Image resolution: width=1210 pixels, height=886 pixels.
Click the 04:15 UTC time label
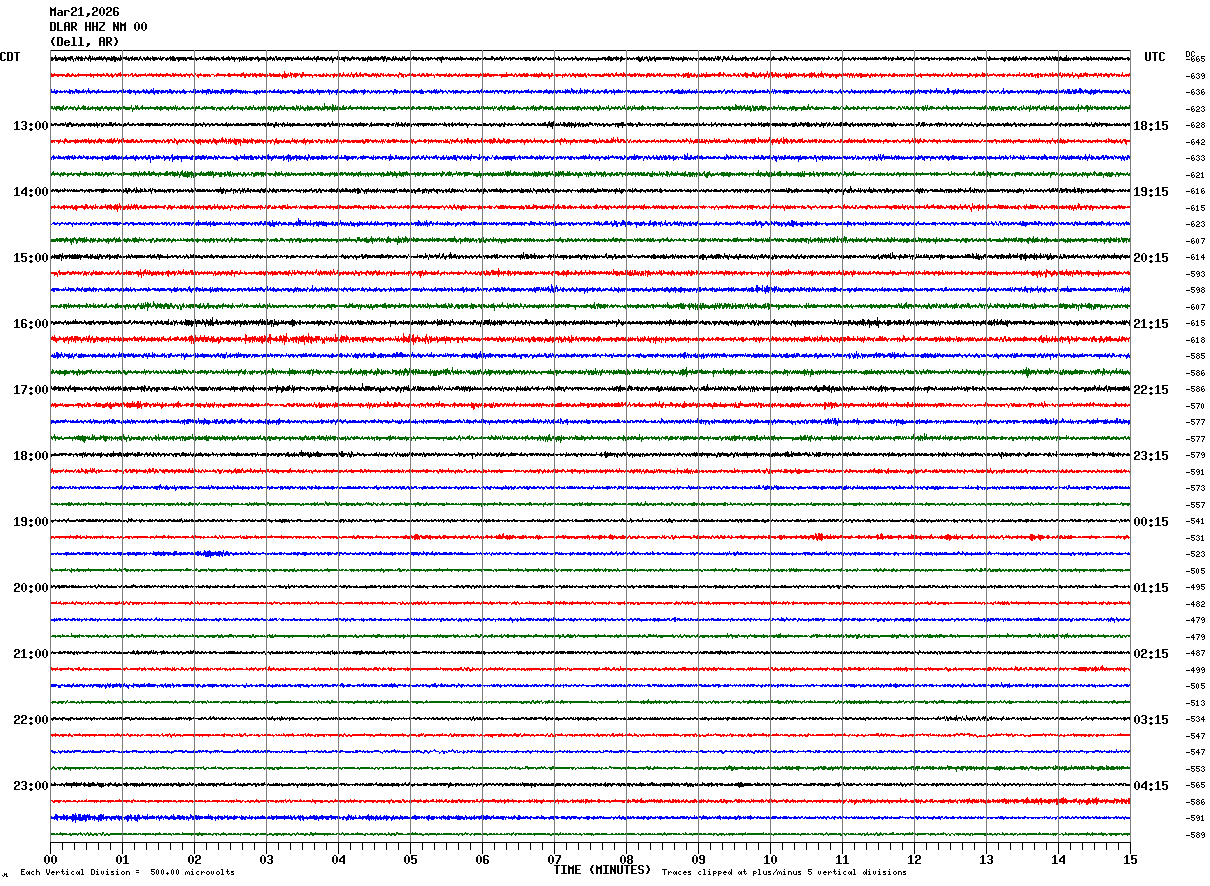pos(1151,786)
